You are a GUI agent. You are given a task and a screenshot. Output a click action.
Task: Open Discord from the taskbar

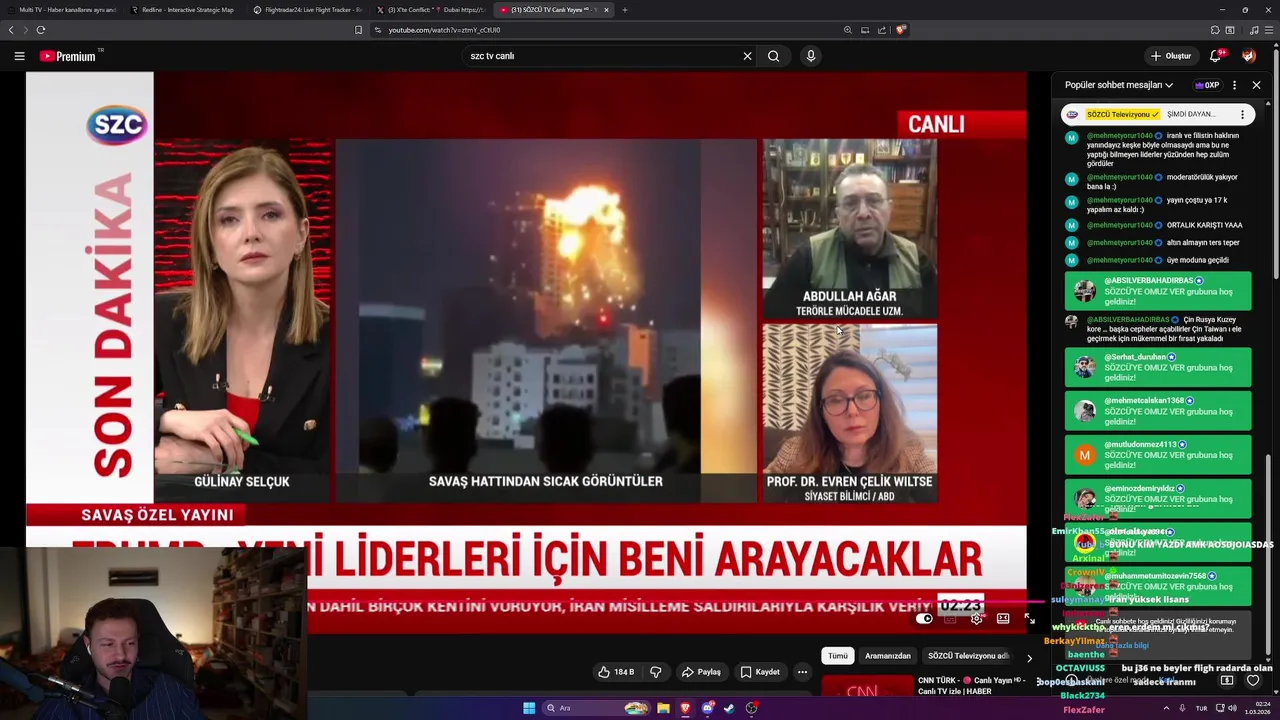[x=707, y=708]
